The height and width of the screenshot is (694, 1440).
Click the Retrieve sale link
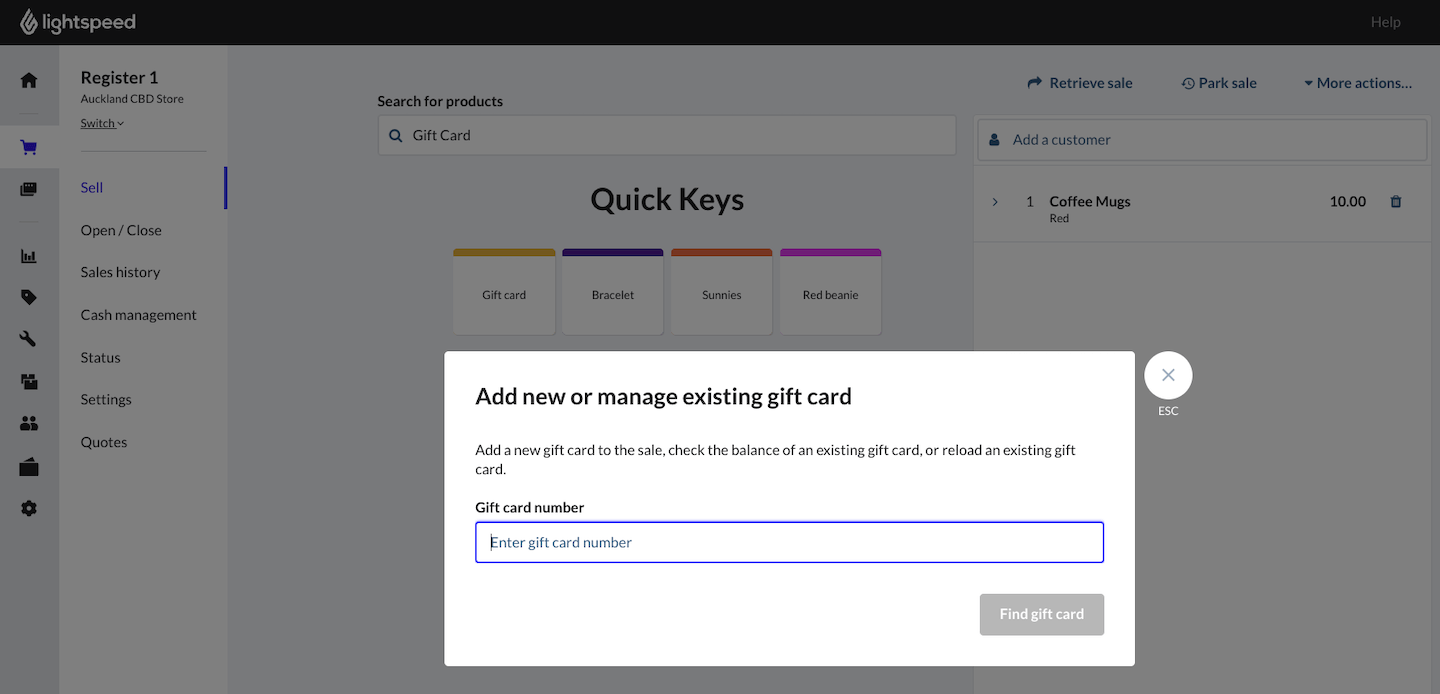[1080, 83]
